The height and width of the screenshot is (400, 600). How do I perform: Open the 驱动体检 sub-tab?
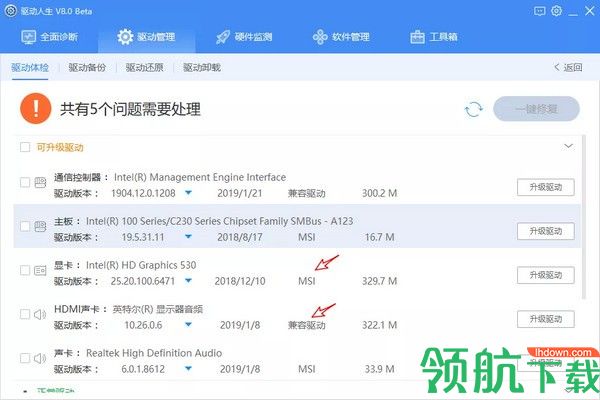point(30,68)
